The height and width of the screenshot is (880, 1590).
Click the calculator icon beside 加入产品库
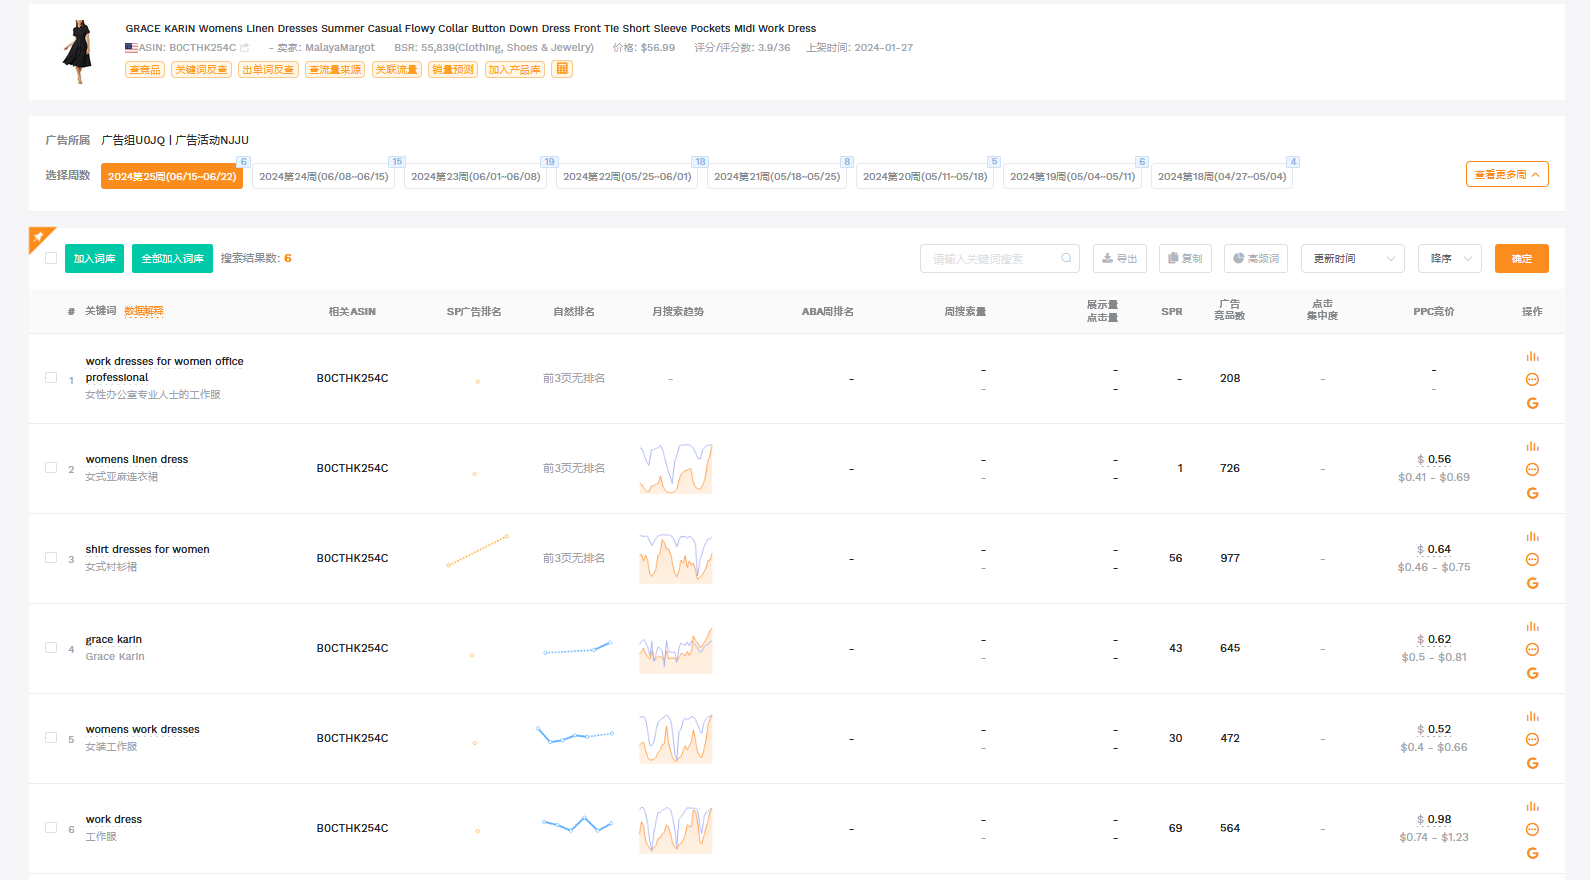[562, 69]
